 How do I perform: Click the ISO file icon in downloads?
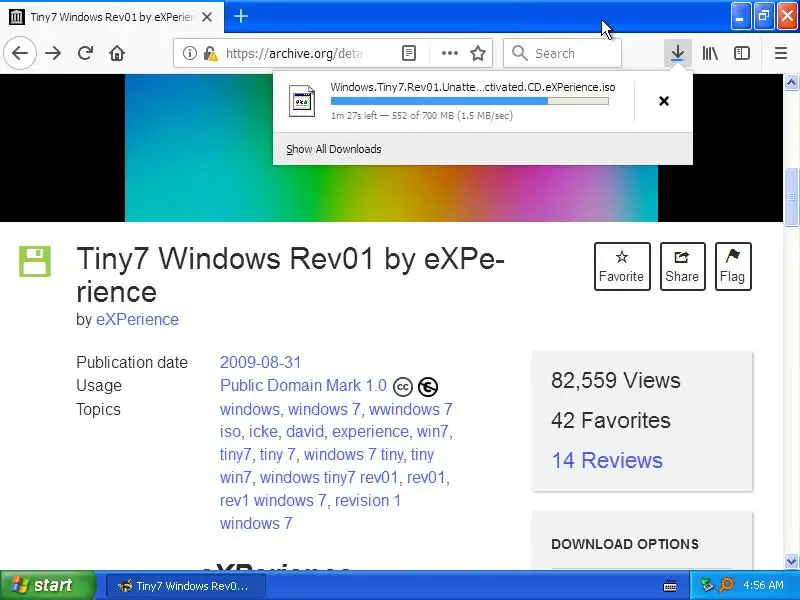click(x=302, y=101)
